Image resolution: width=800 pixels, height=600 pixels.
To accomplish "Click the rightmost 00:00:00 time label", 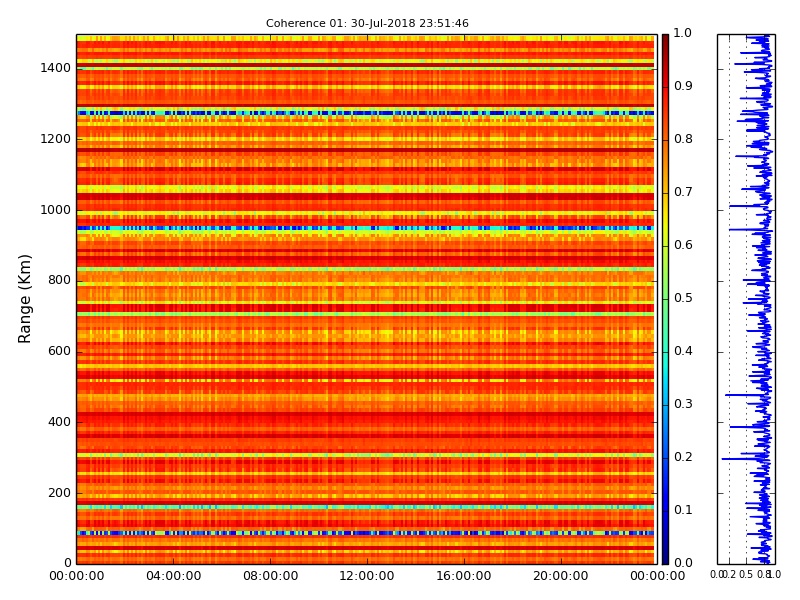I will tap(658, 576).
